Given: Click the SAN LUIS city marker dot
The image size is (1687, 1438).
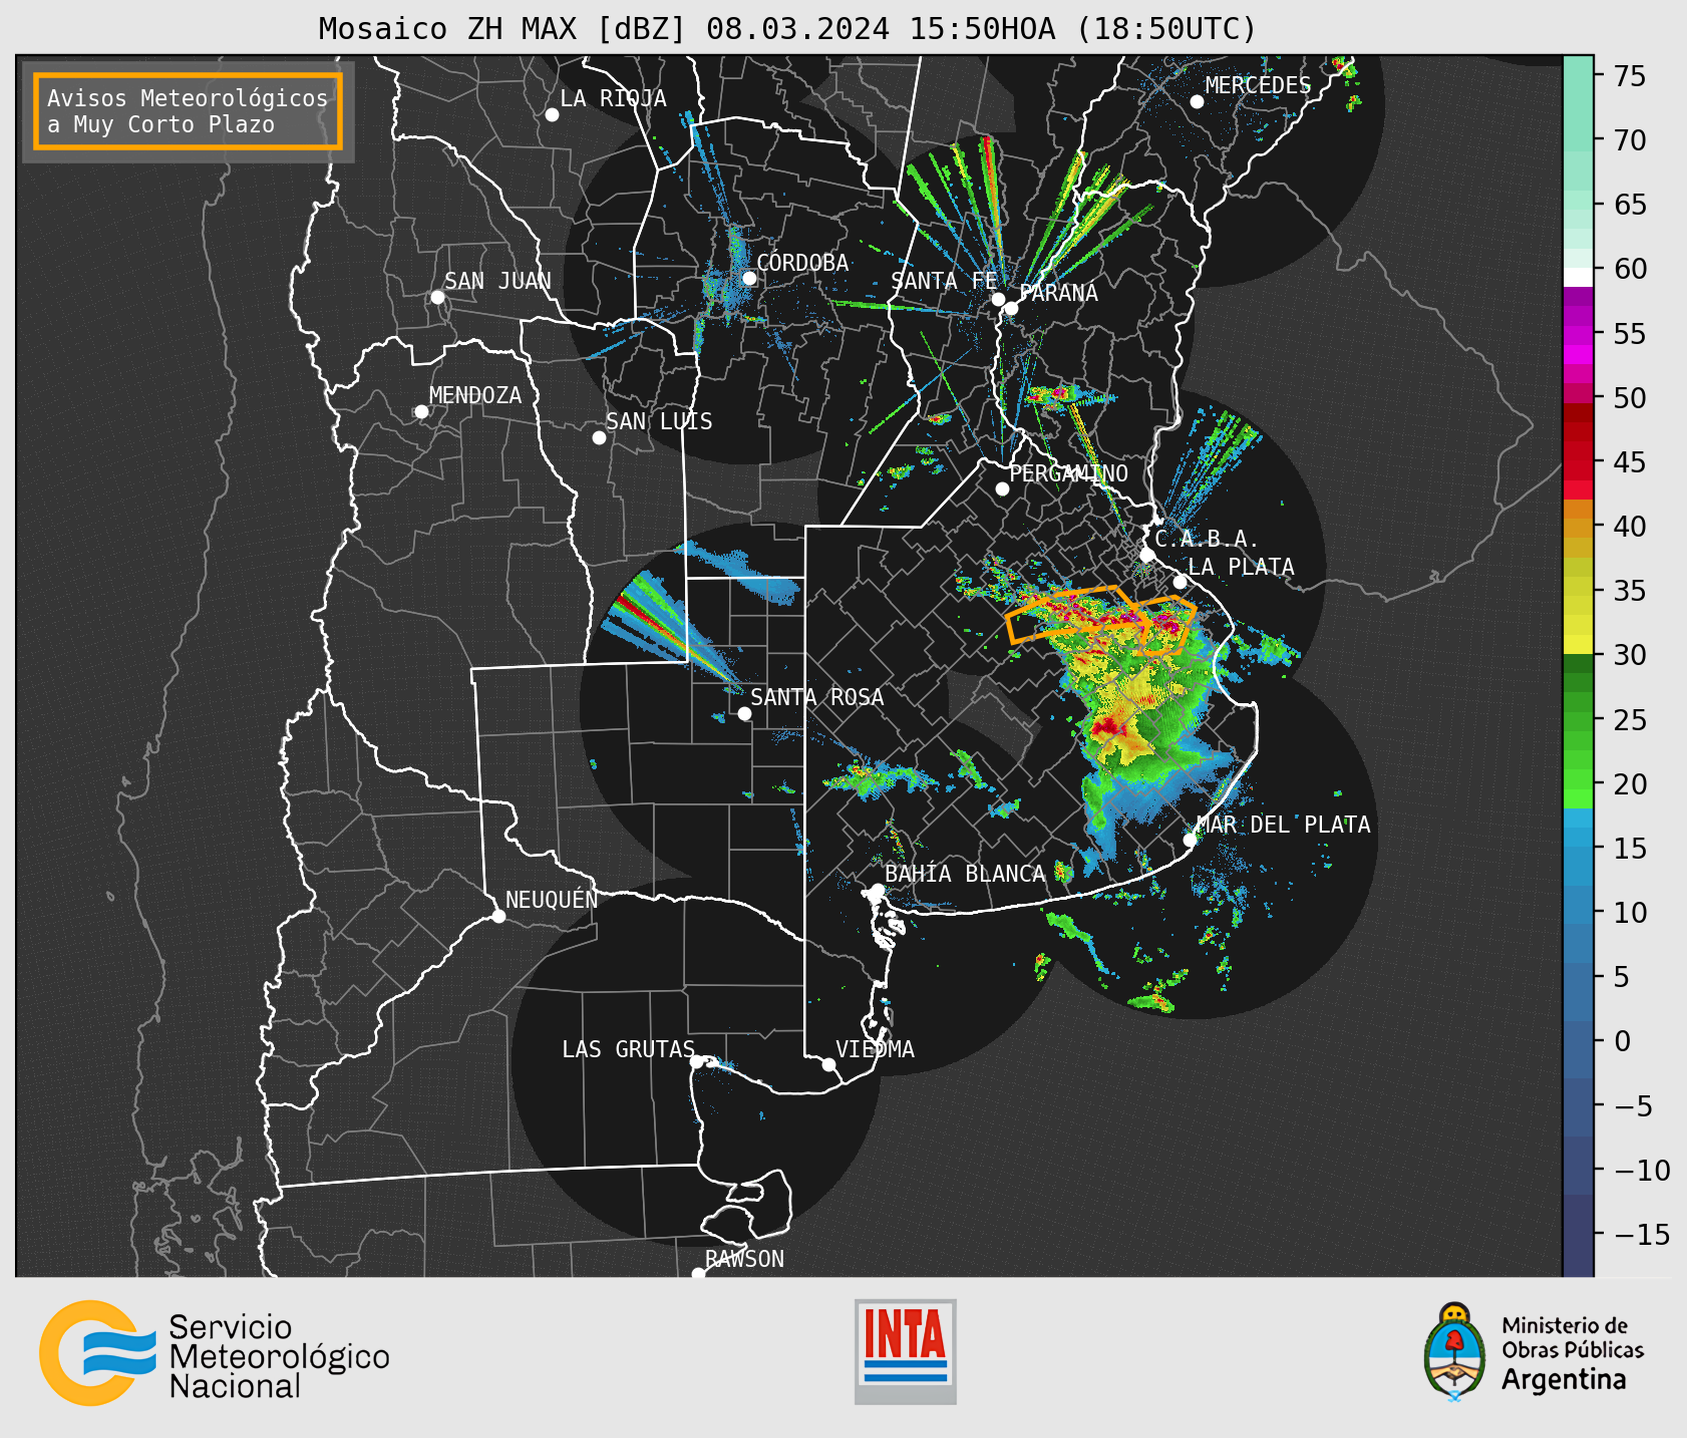Looking at the screenshot, I should 599,438.
